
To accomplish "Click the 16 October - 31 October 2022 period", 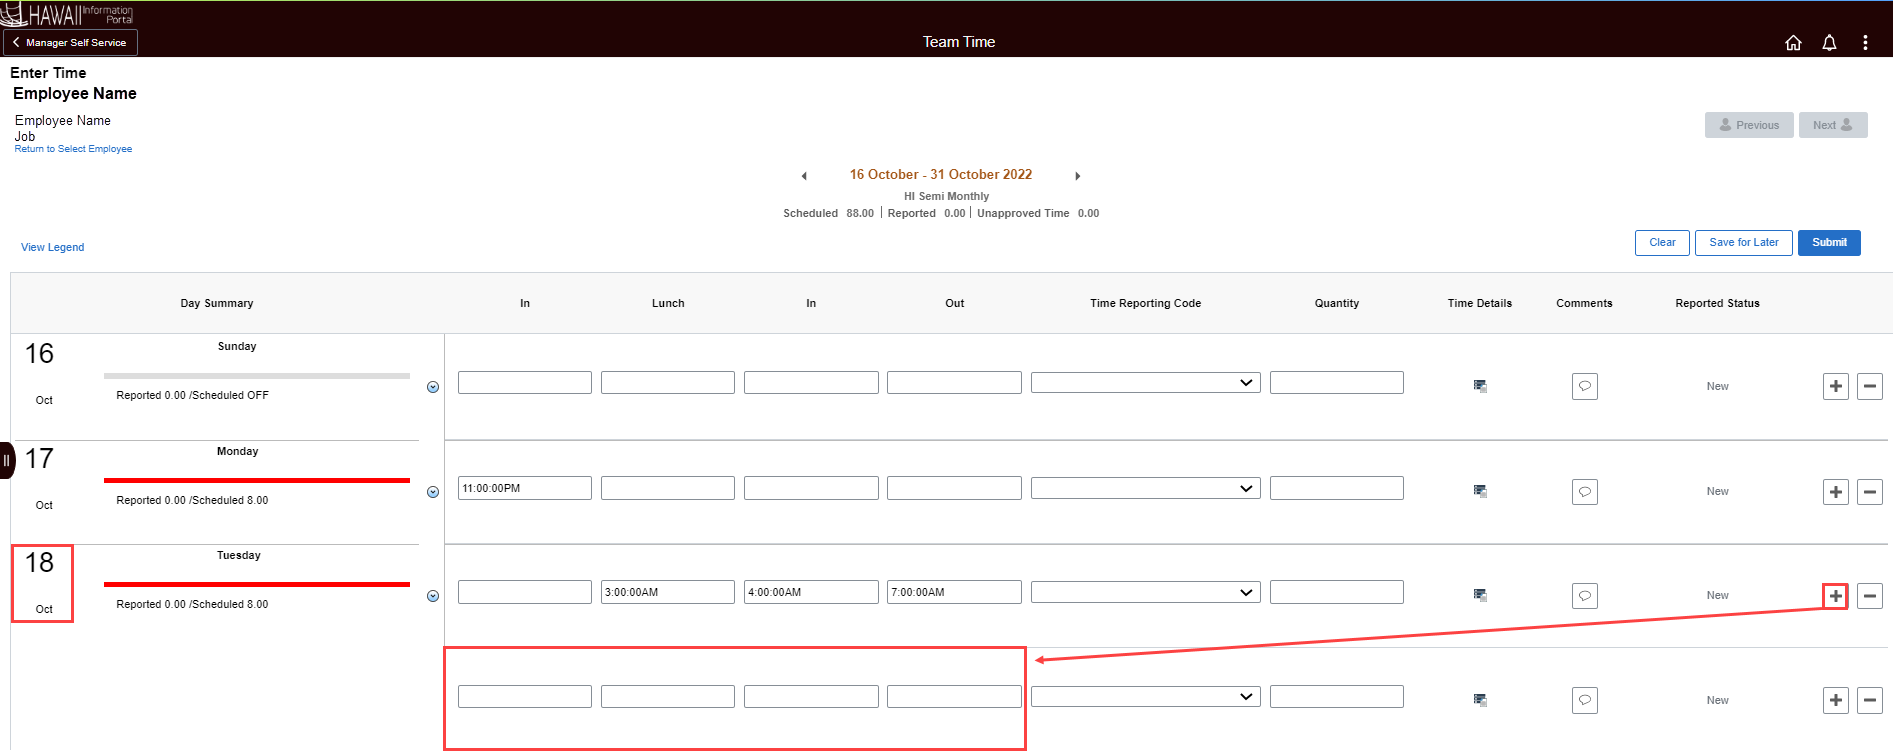I will pos(941,175).
